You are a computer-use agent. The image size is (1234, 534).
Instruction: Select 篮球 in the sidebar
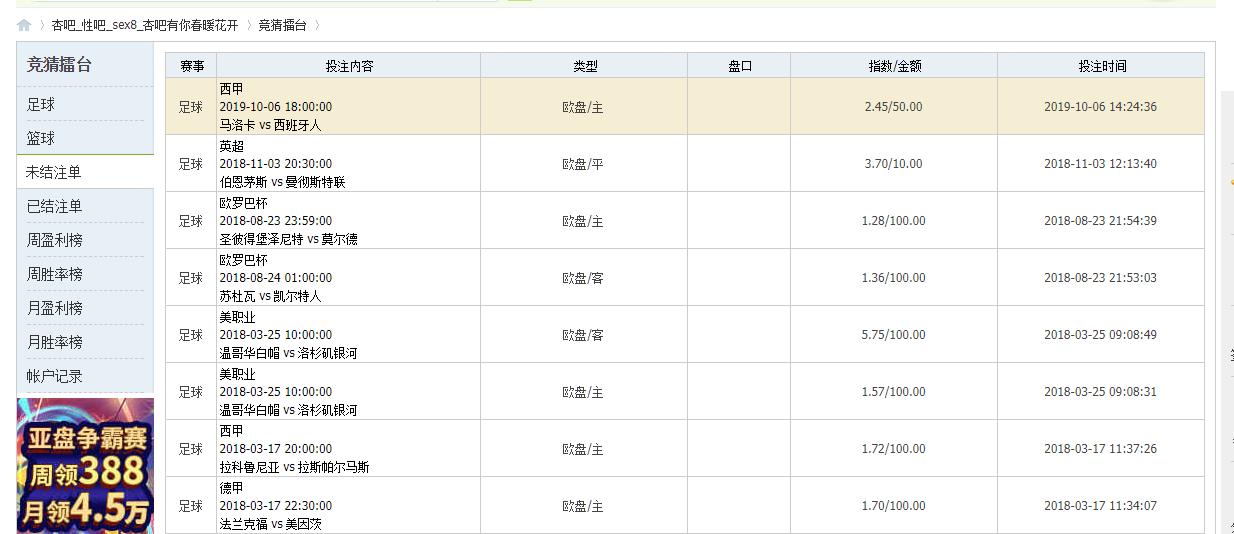coord(41,138)
